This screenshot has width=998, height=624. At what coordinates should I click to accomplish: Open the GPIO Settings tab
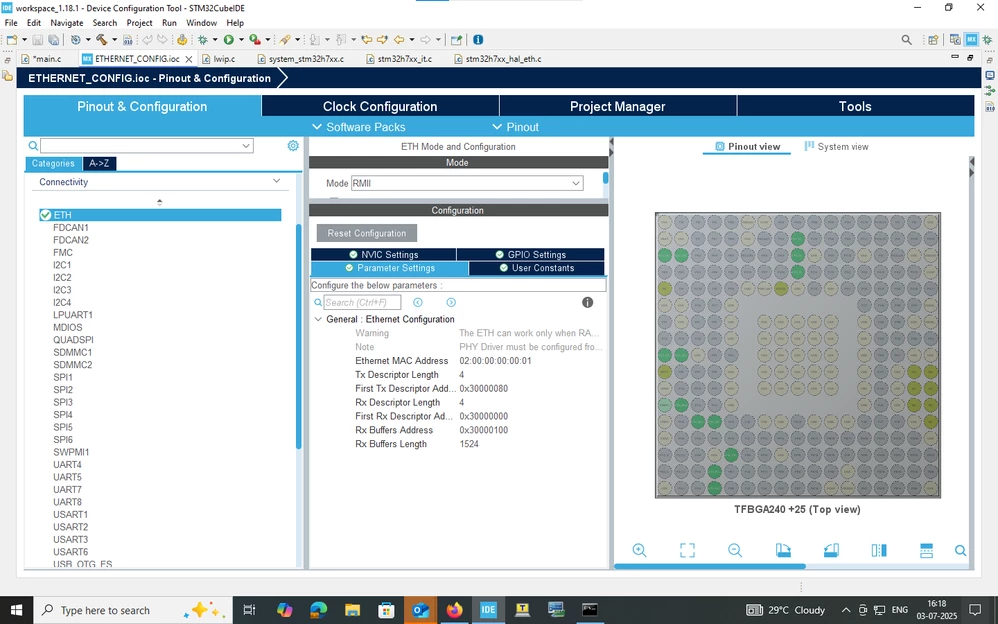coord(530,254)
